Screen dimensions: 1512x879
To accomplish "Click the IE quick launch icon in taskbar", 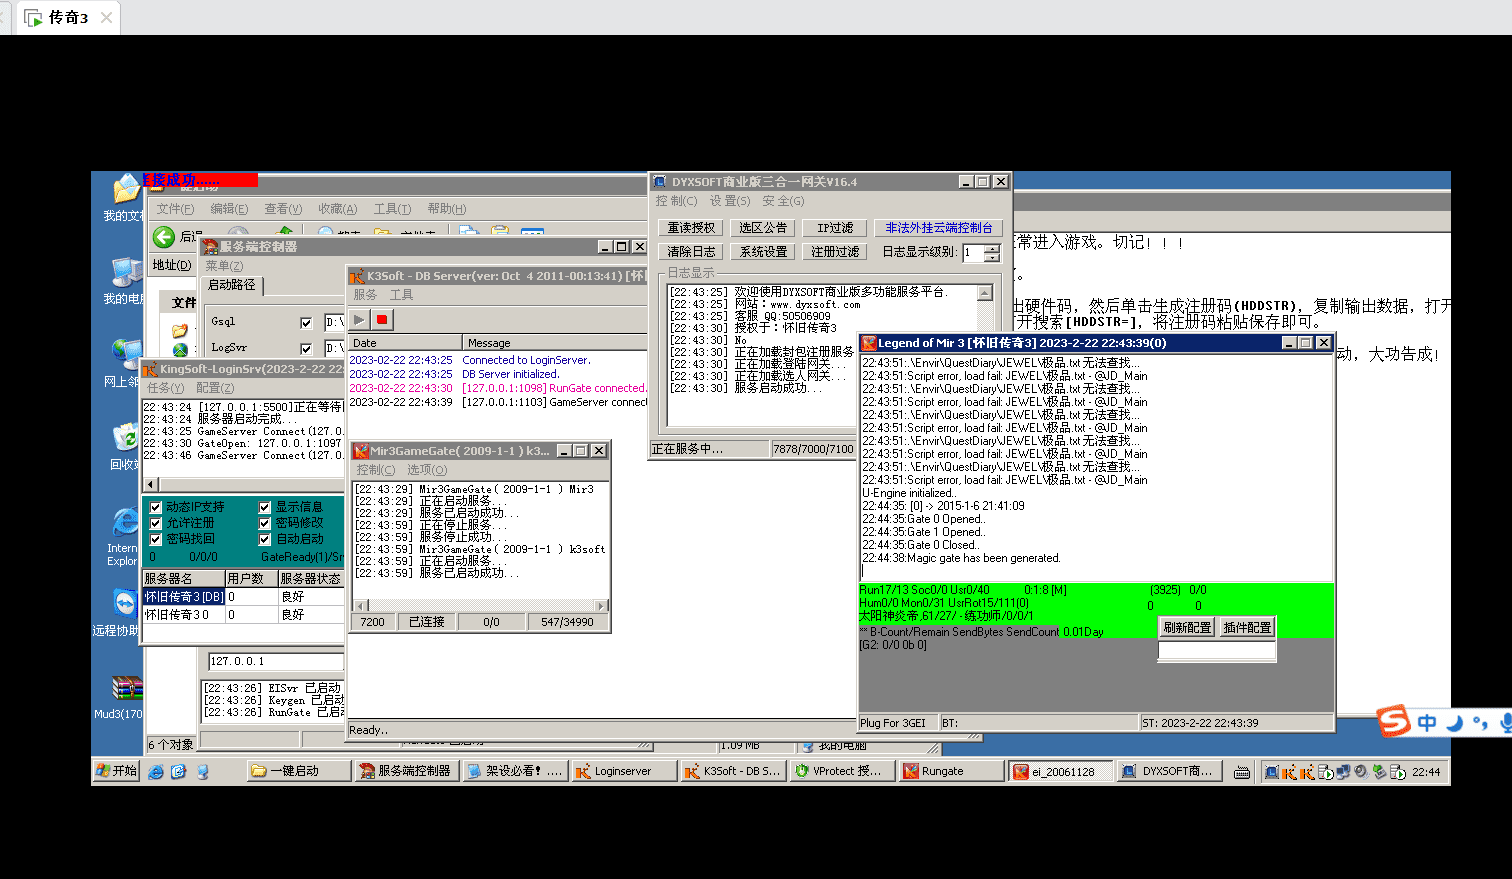I will click(156, 772).
